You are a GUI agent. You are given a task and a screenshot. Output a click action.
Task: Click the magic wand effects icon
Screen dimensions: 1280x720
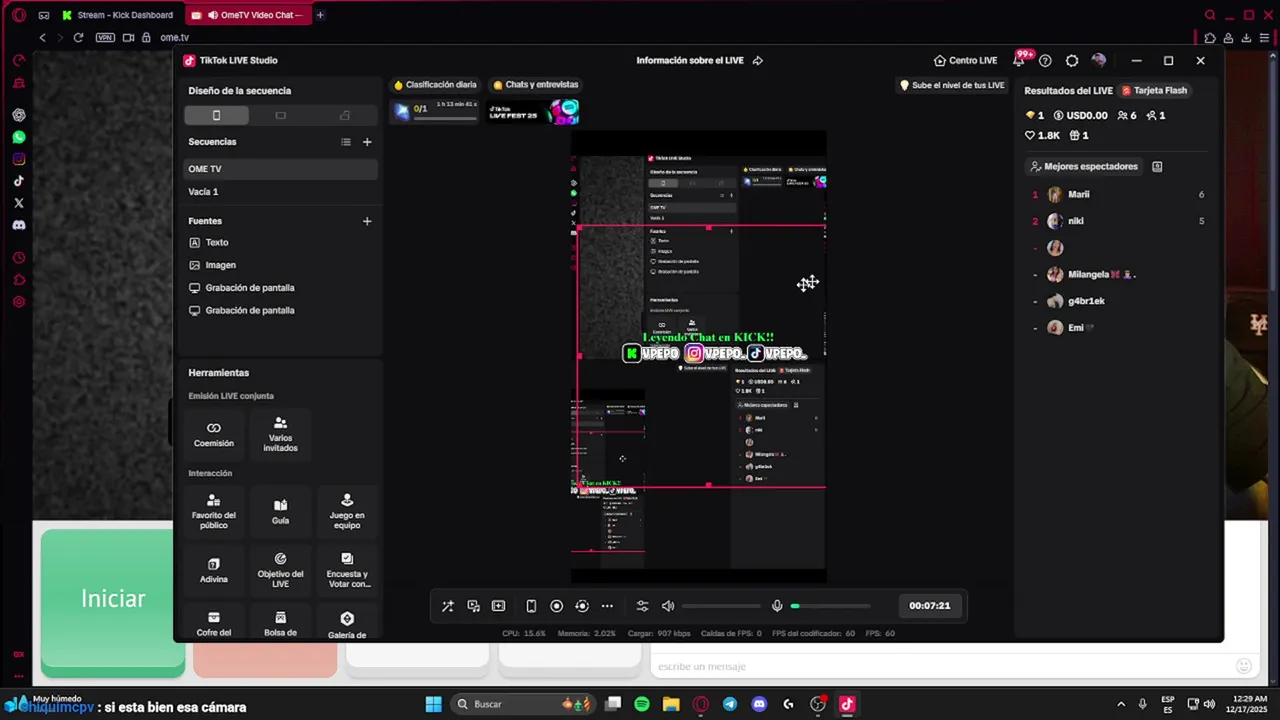[447, 606]
